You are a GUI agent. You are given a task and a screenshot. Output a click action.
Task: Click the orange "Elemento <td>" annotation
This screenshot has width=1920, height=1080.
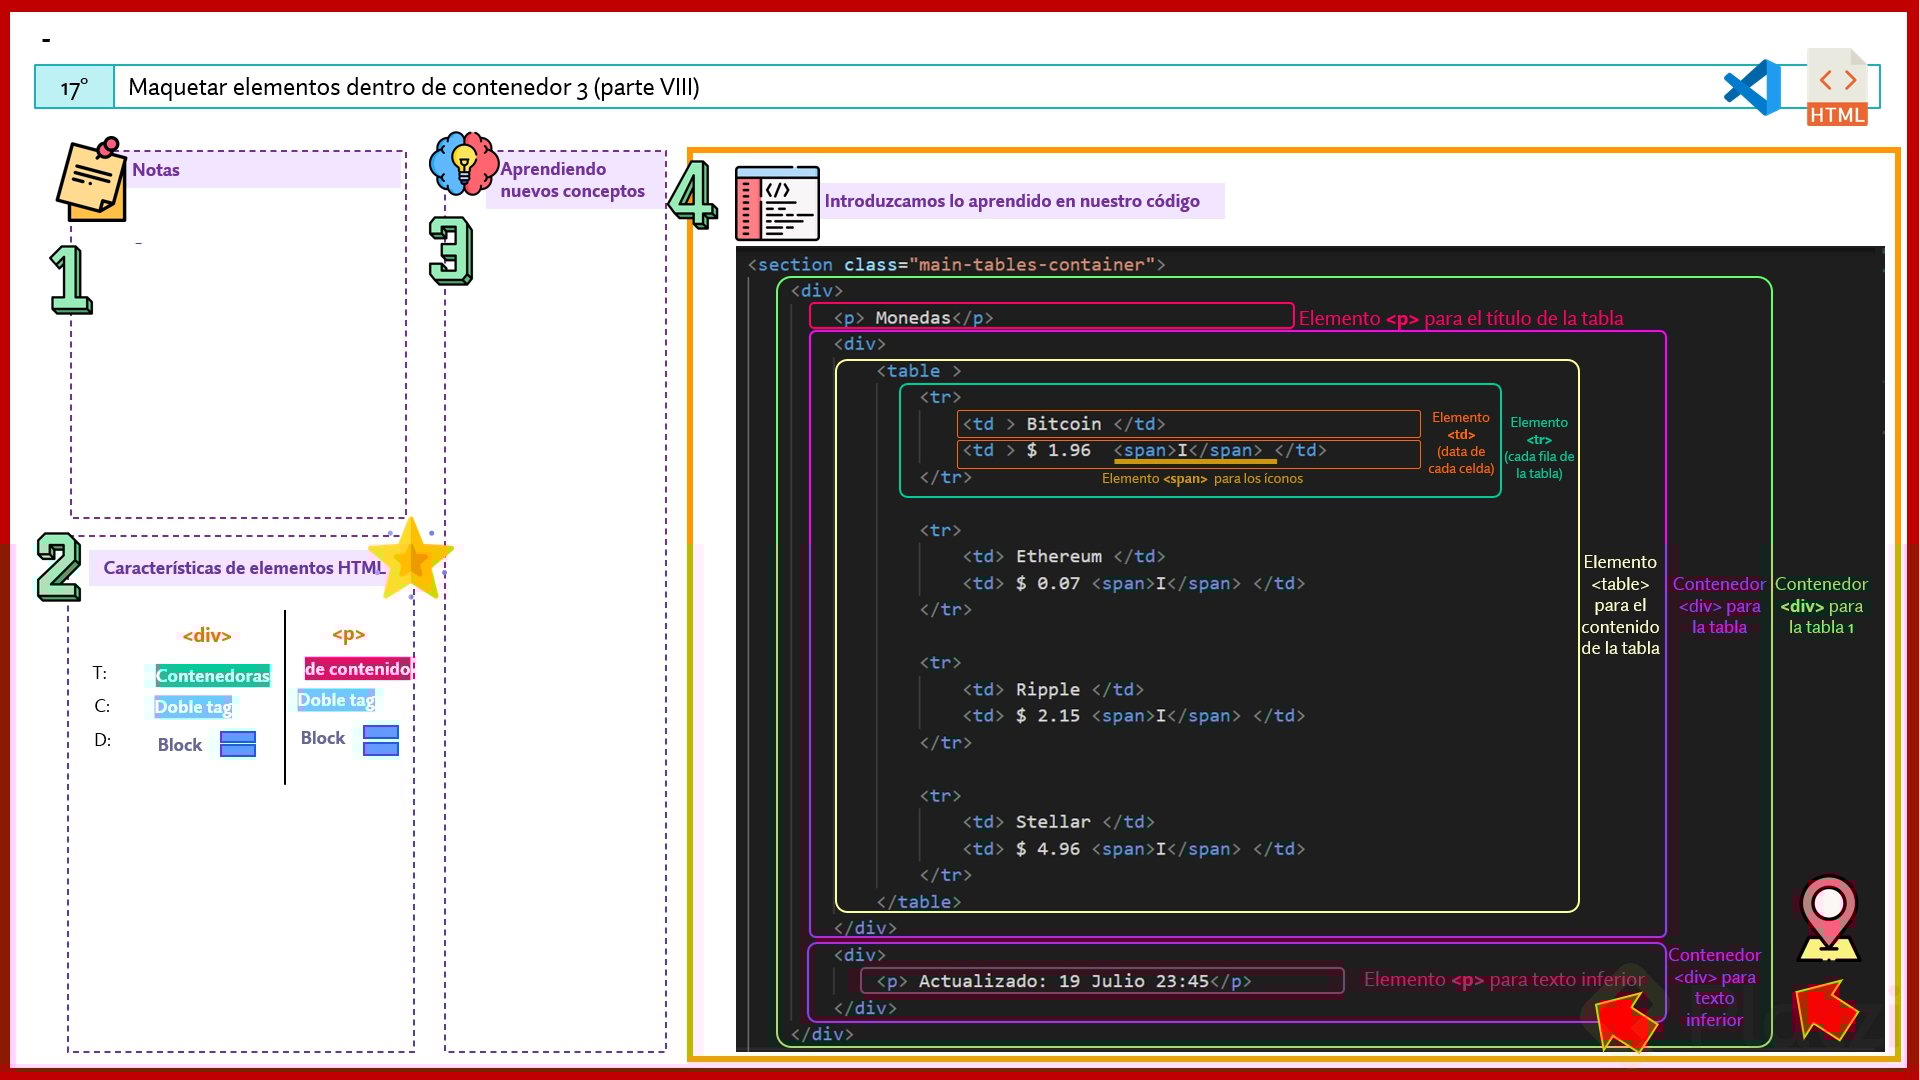tap(1461, 443)
